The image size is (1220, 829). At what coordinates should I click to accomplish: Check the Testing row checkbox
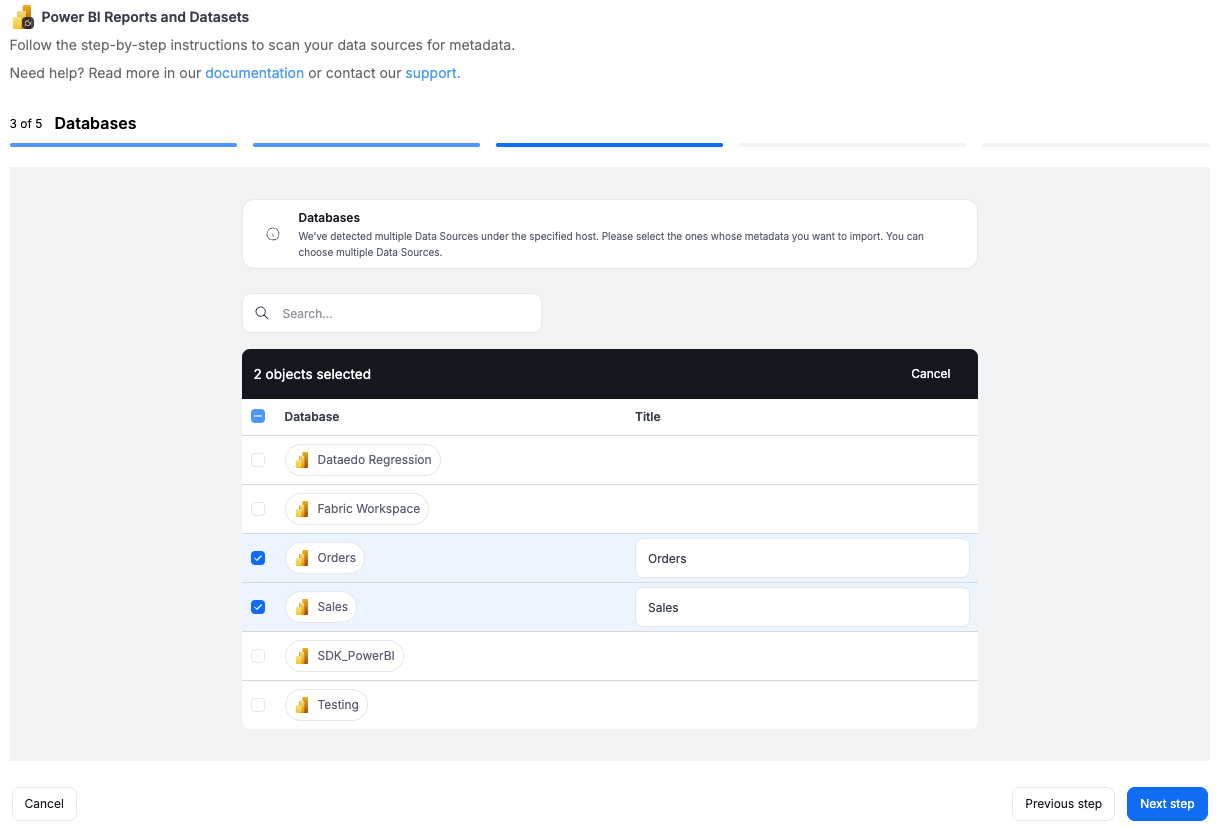pyautogui.click(x=258, y=705)
